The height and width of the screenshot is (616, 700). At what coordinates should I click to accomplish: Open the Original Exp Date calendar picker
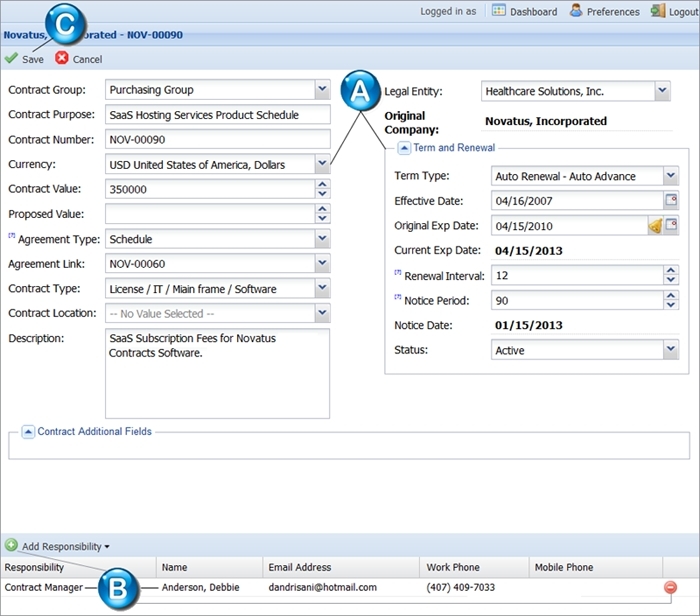point(671,225)
